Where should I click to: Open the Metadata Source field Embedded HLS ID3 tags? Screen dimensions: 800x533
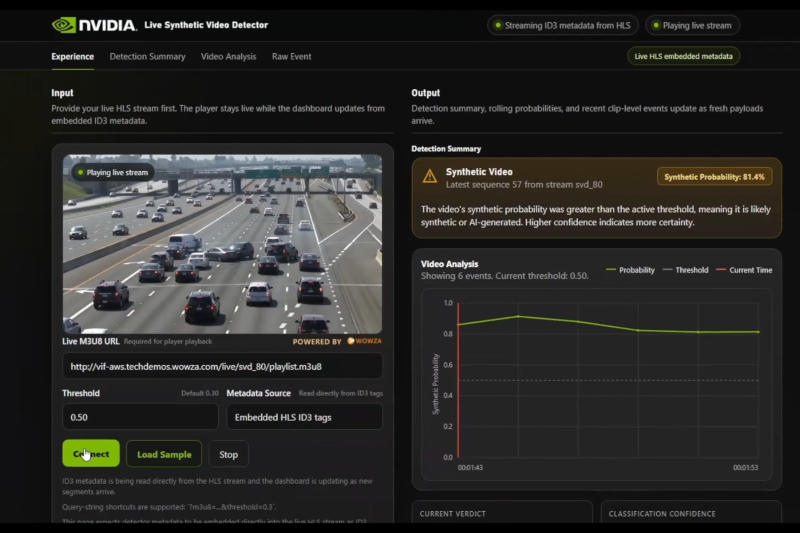[x=304, y=417]
